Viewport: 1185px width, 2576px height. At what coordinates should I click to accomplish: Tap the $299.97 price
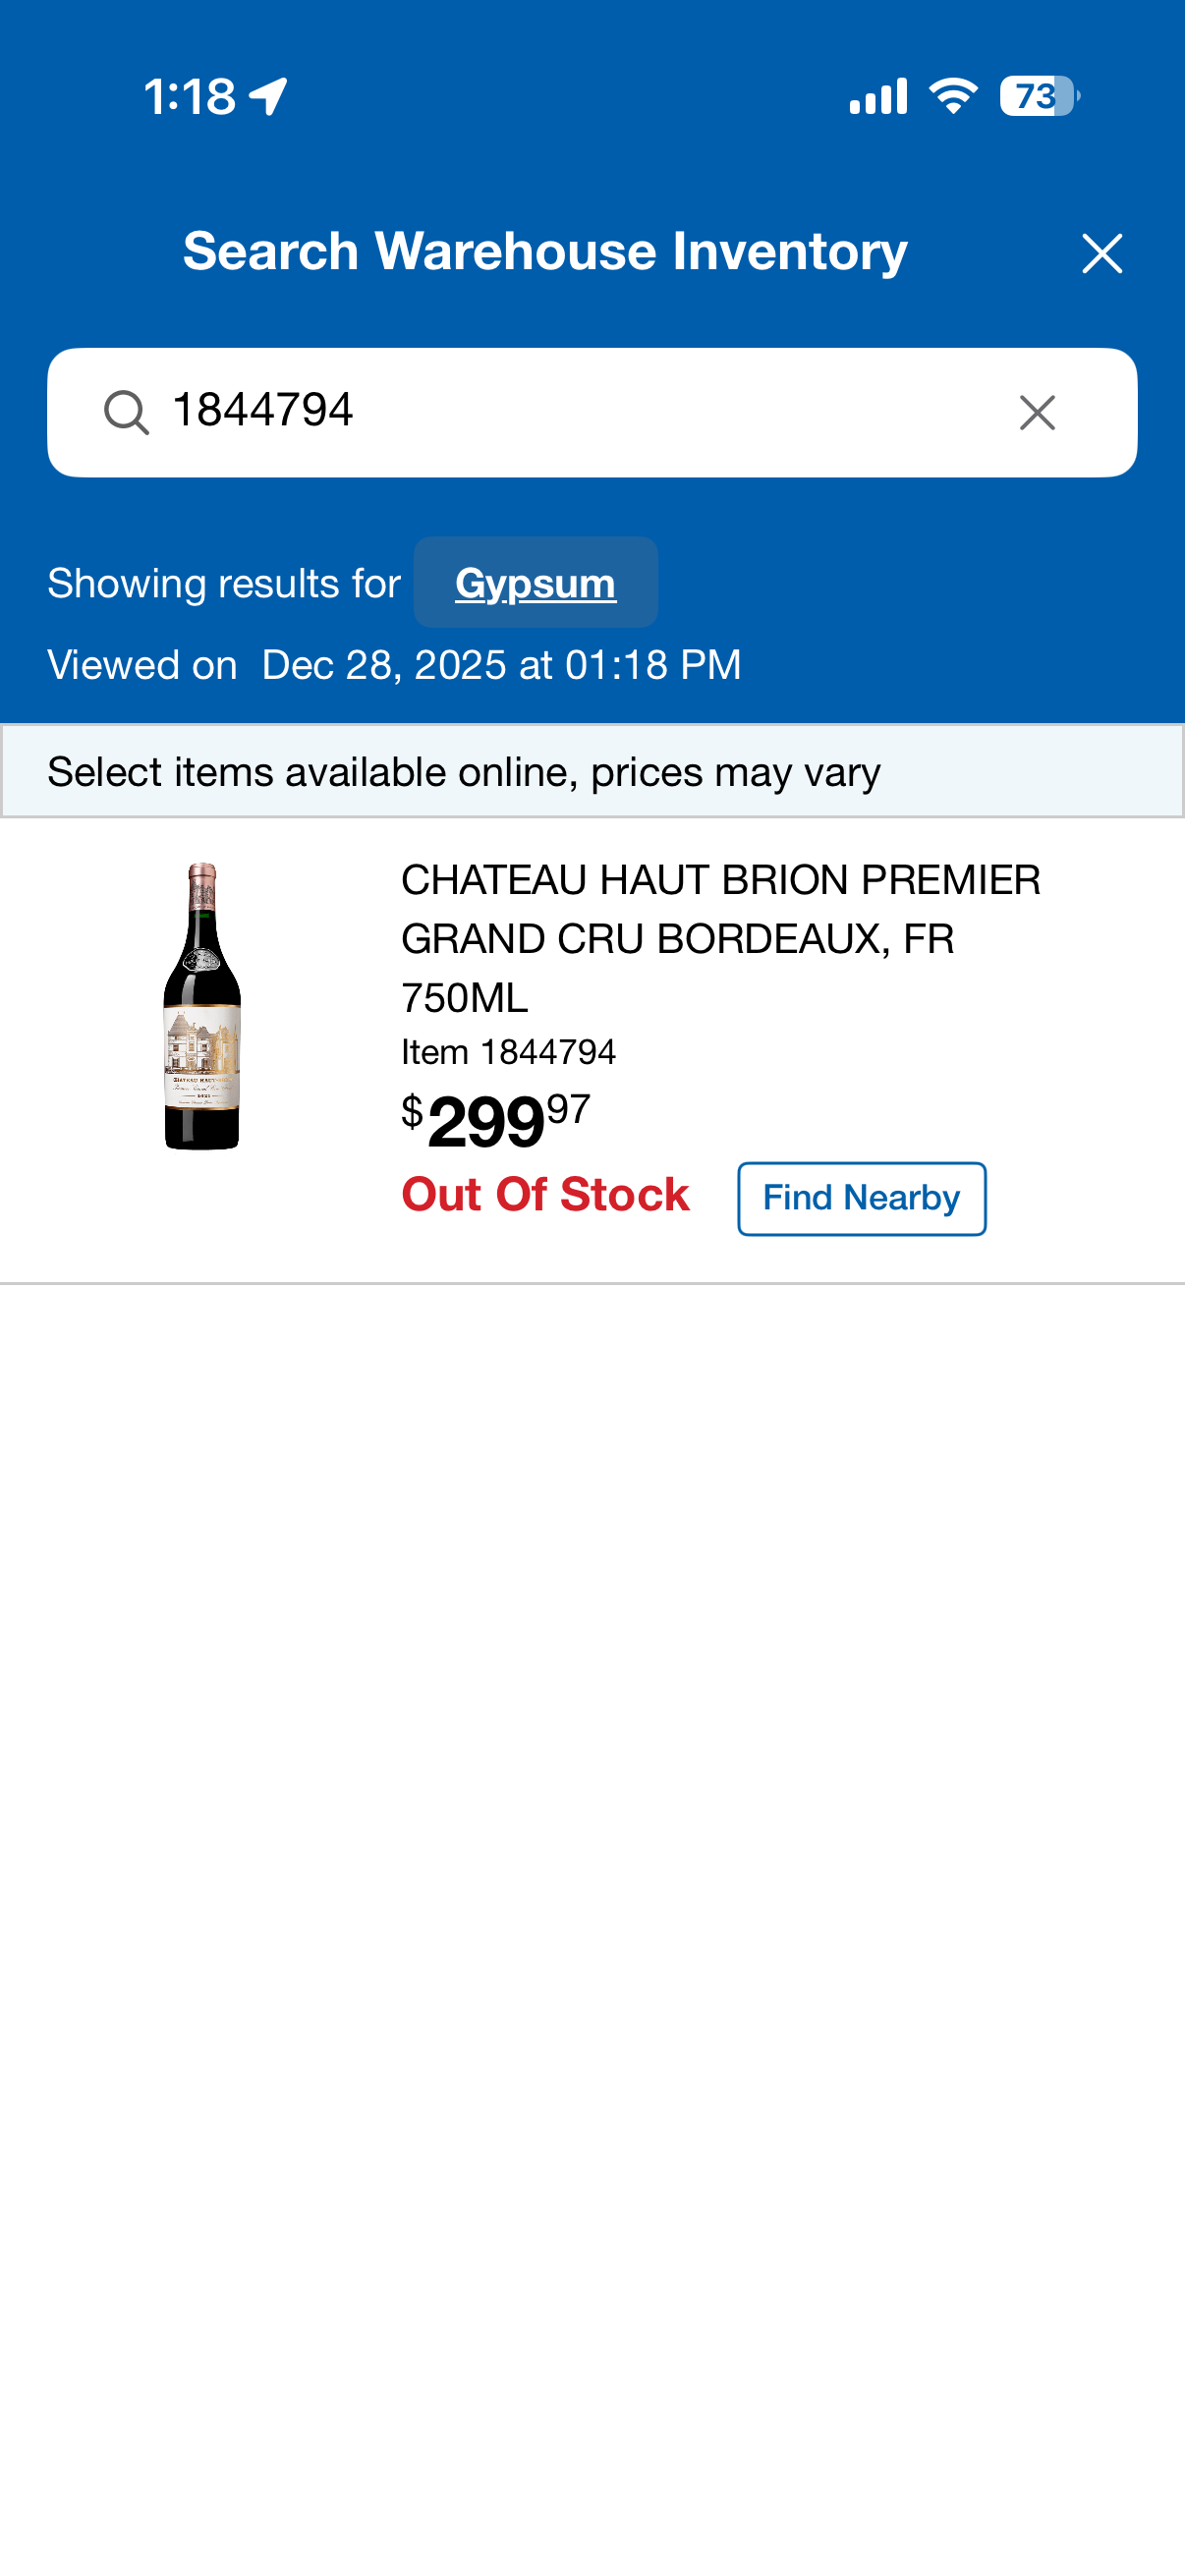pyautogui.click(x=496, y=1120)
